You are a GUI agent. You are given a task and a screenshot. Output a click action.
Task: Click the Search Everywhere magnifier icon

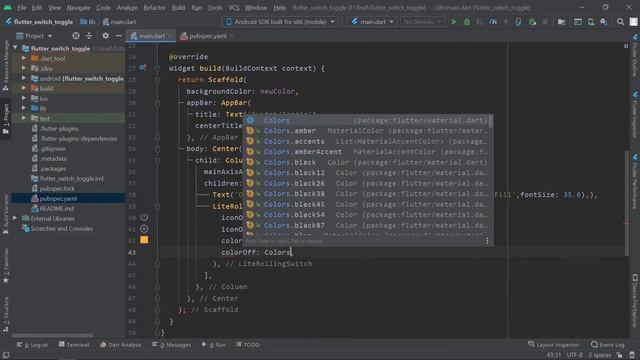click(x=620, y=22)
